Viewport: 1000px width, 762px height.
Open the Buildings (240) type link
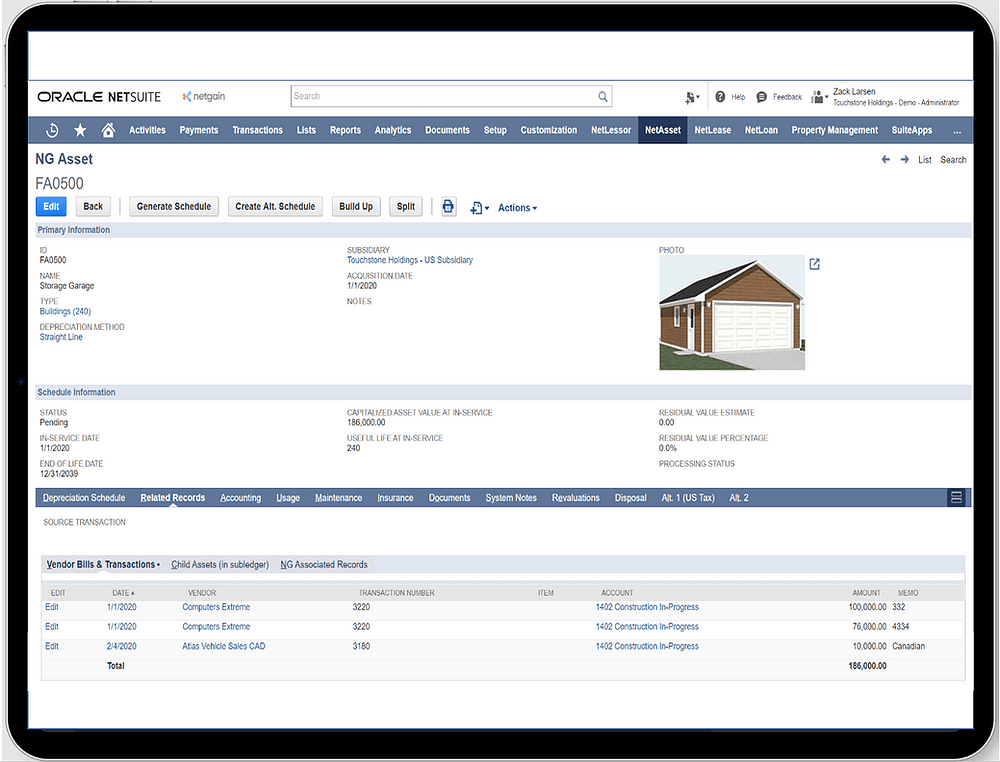(65, 312)
